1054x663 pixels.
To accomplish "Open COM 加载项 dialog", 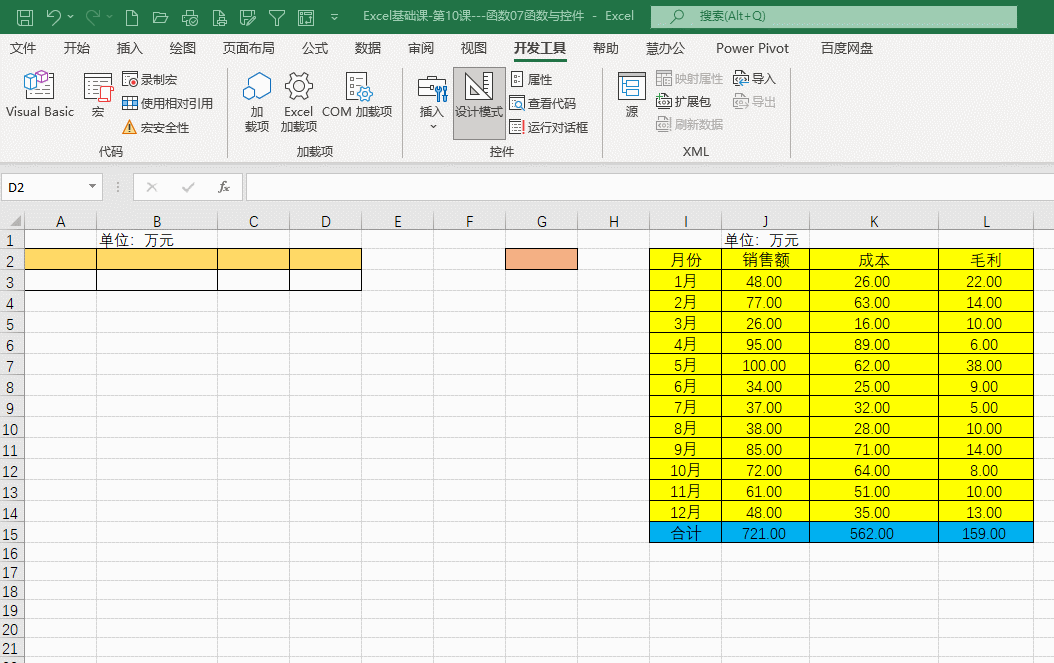I will tap(357, 95).
